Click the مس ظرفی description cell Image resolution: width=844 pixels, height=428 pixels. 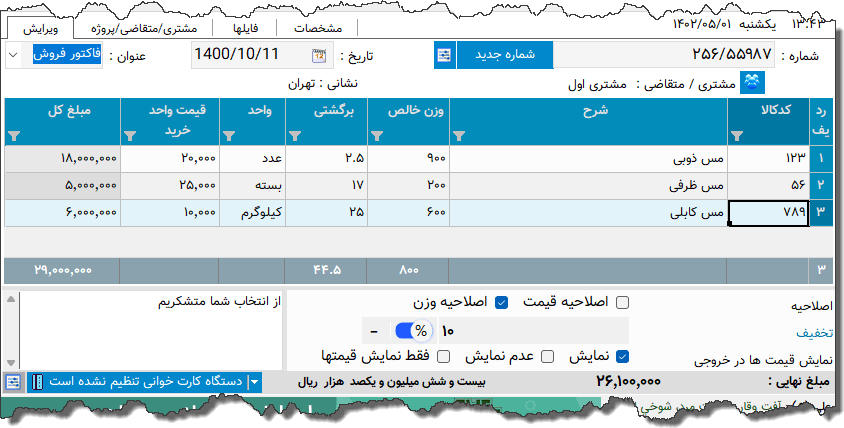point(588,185)
